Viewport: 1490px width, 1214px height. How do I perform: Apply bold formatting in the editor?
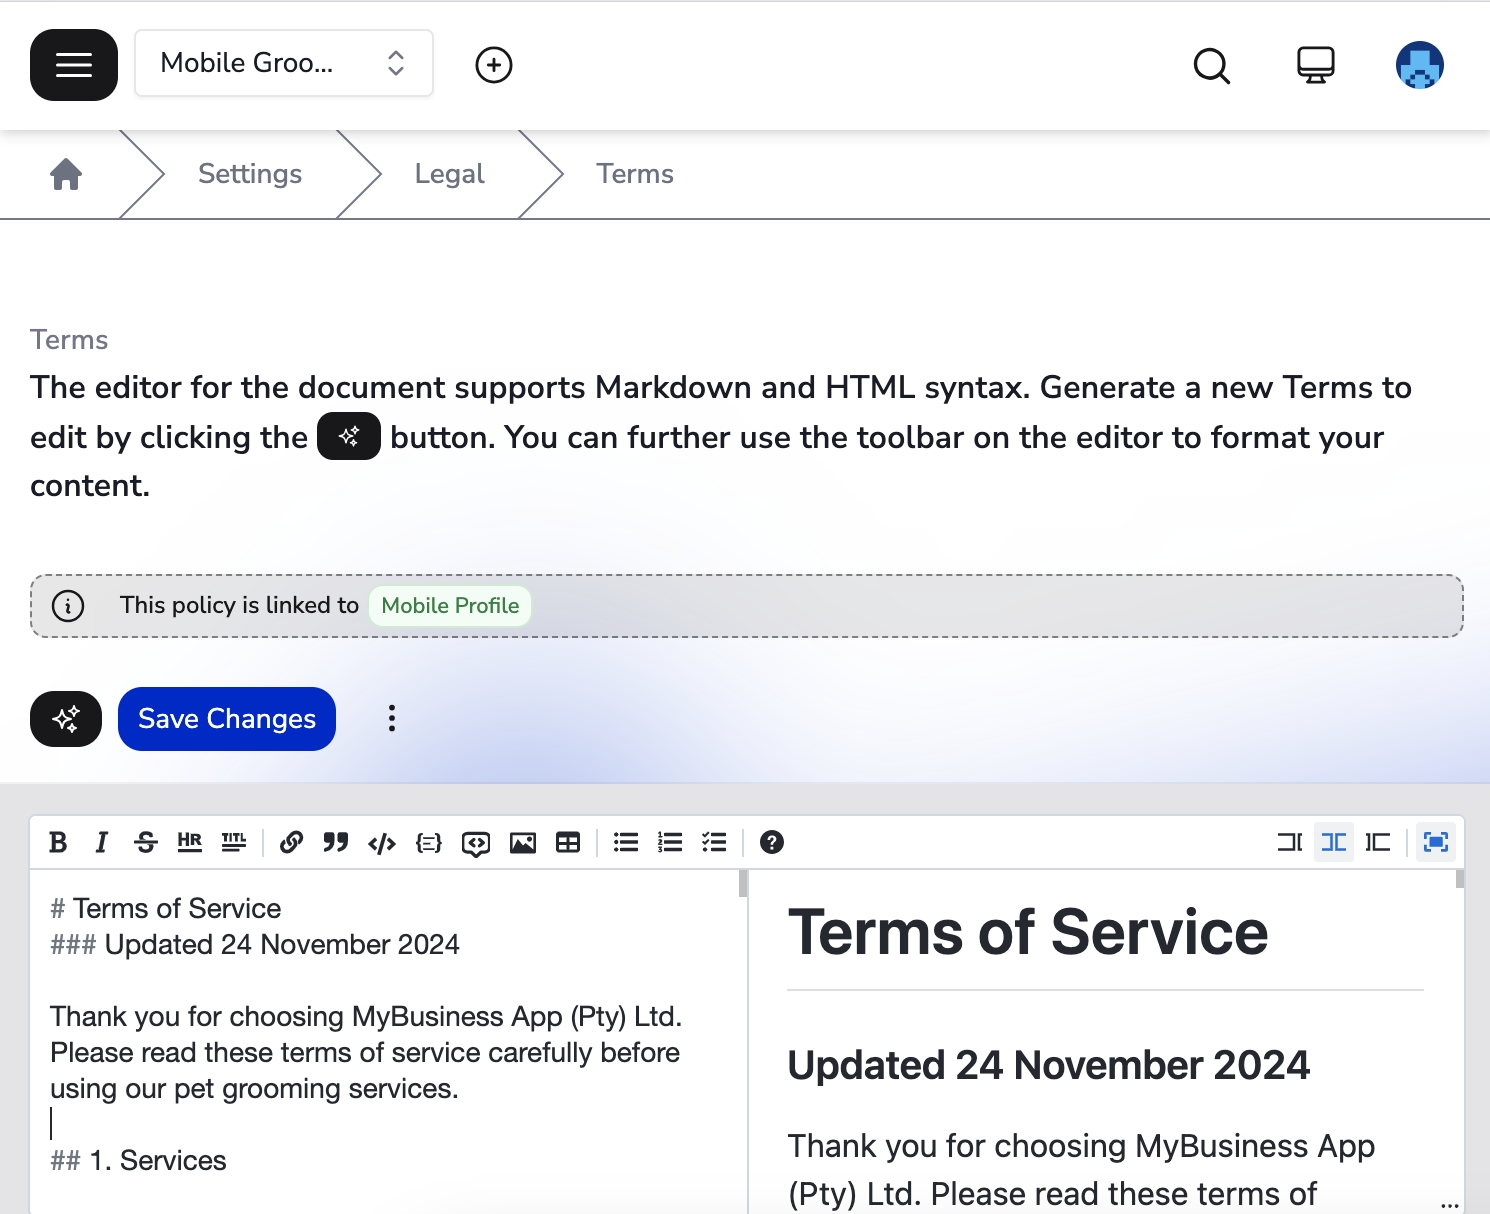pos(57,842)
